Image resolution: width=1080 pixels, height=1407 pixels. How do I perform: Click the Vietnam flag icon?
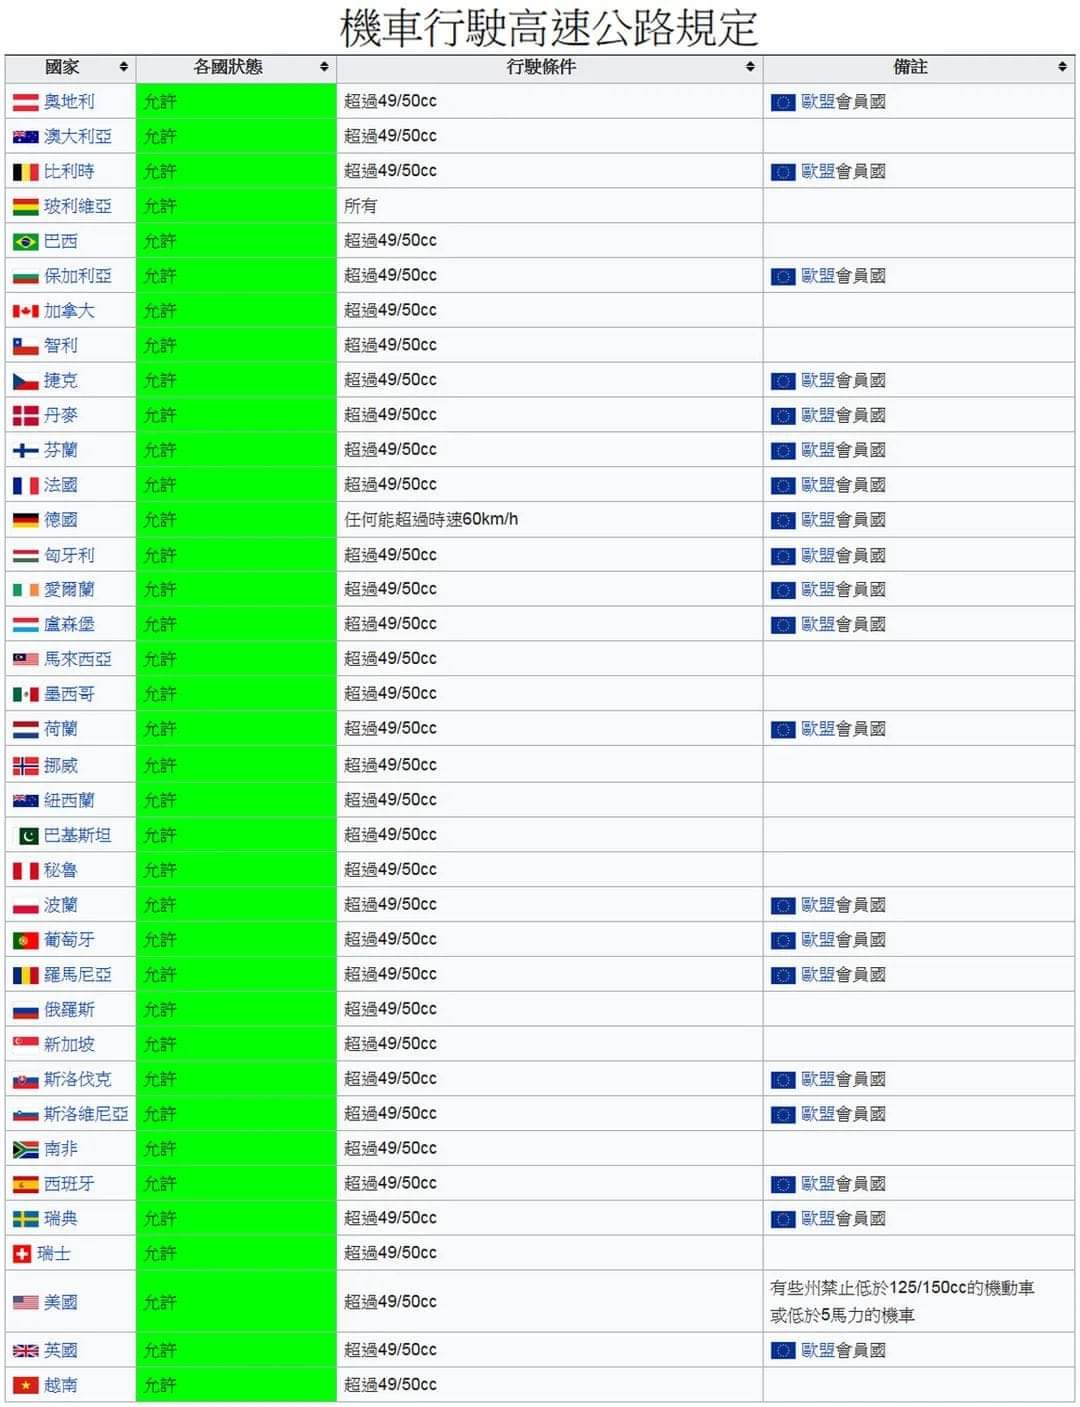coord(25,1385)
